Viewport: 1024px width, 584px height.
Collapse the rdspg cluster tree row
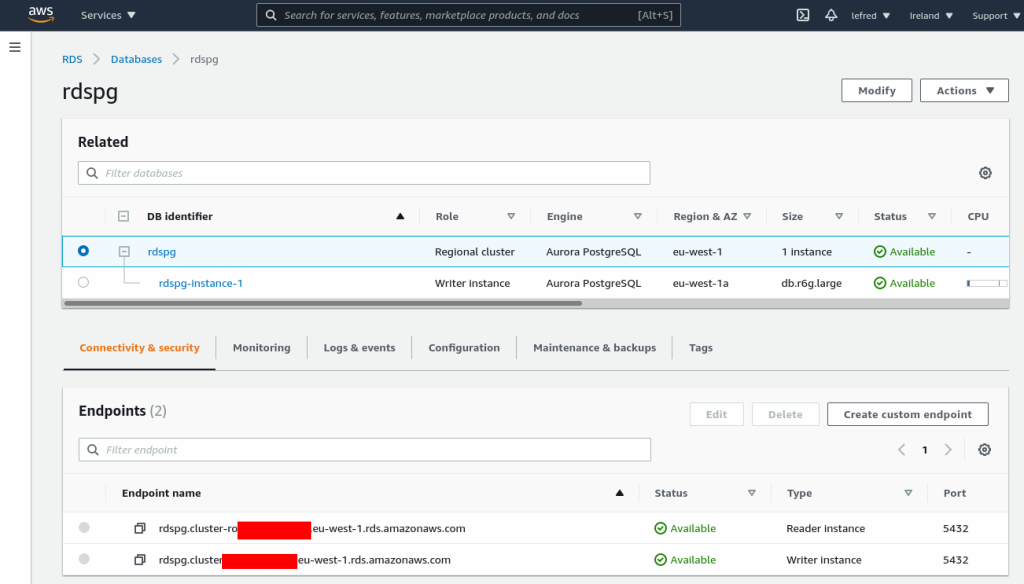[x=124, y=252]
